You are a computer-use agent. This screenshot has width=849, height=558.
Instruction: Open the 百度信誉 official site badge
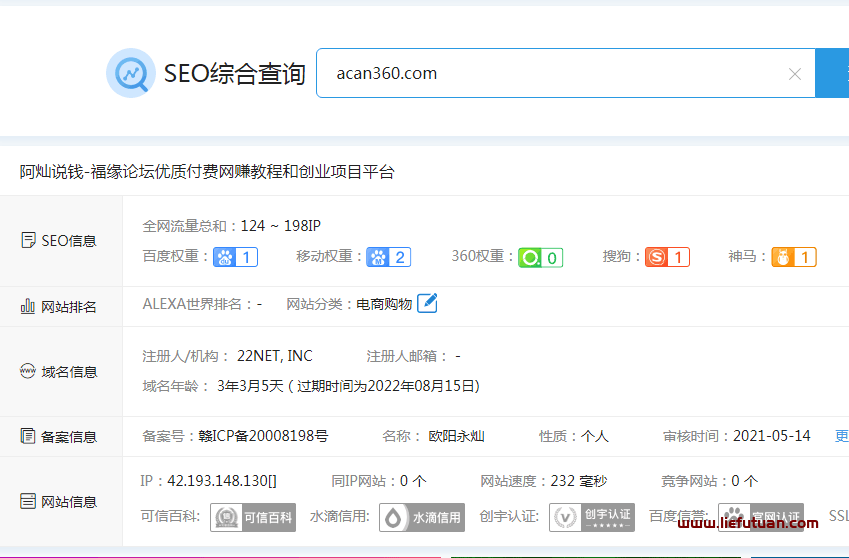tap(761, 517)
